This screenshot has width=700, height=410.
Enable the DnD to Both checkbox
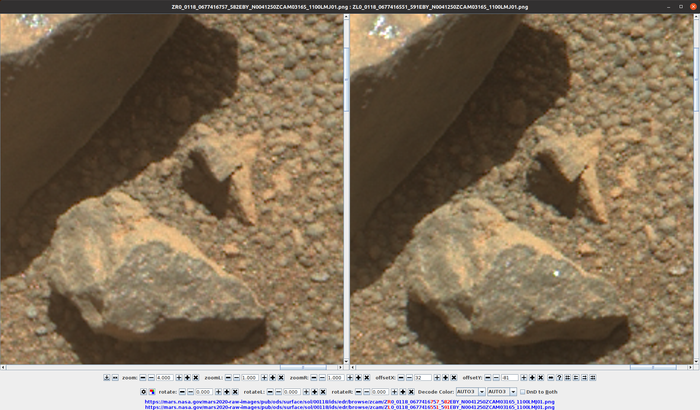521,392
